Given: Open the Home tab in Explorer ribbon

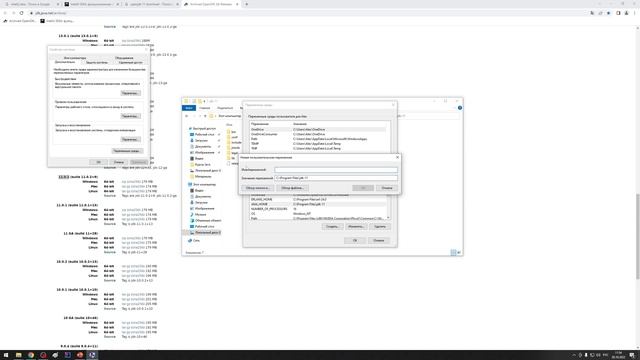Looking at the screenshot, I should click(x=205, y=108).
